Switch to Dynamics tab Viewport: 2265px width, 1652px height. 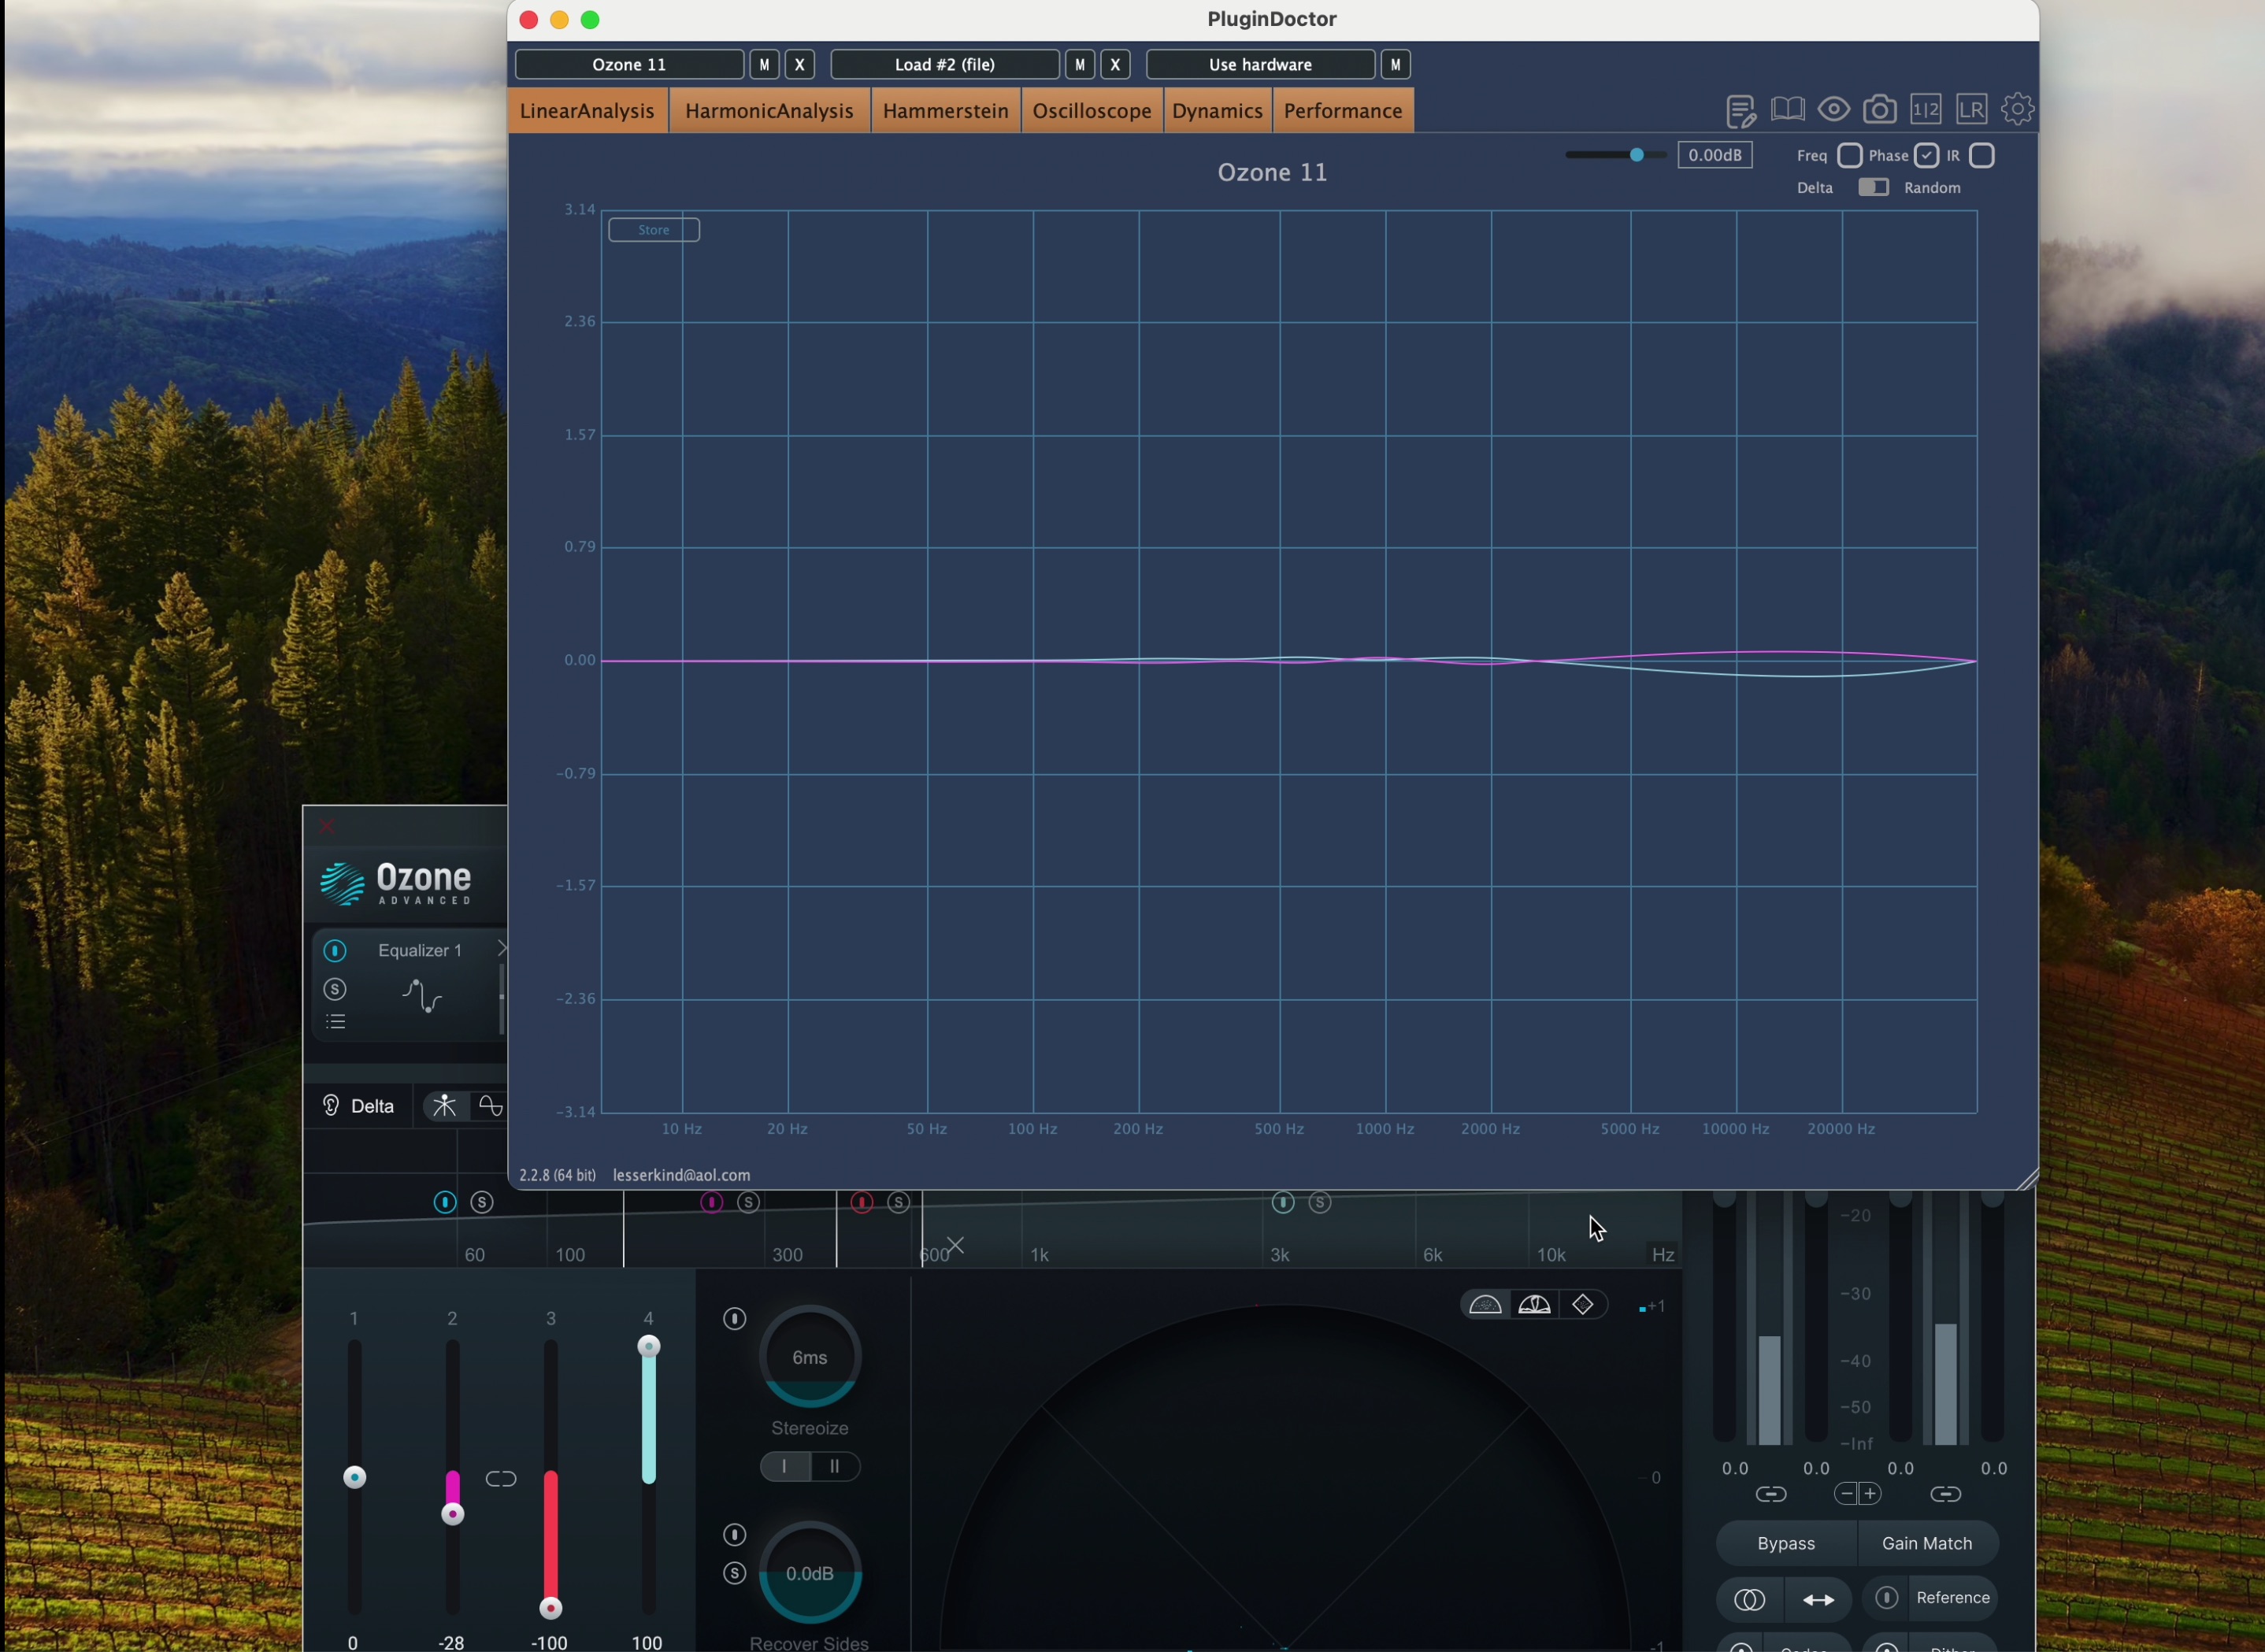pos(1217,111)
